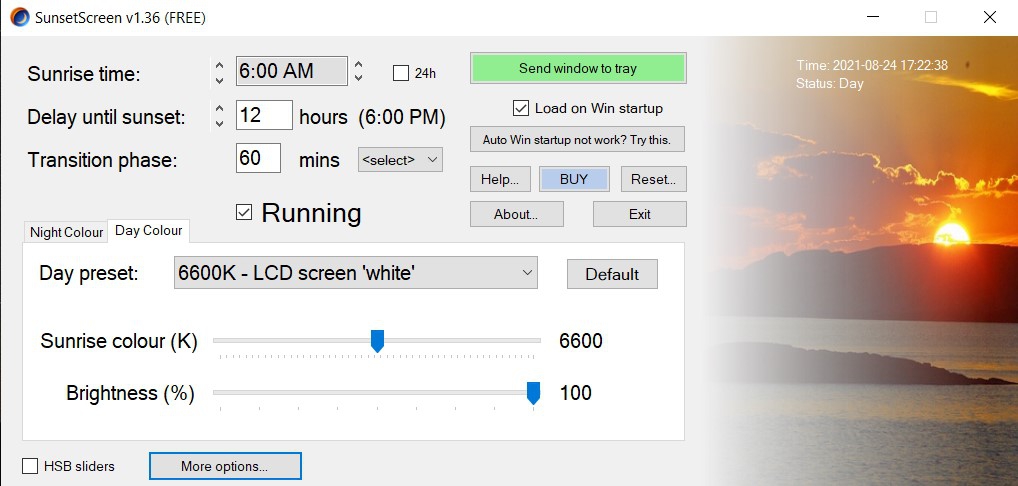This screenshot has width=1018, height=486.
Task: Decrease sunrise hour with left down arrow
Action: point(219,80)
